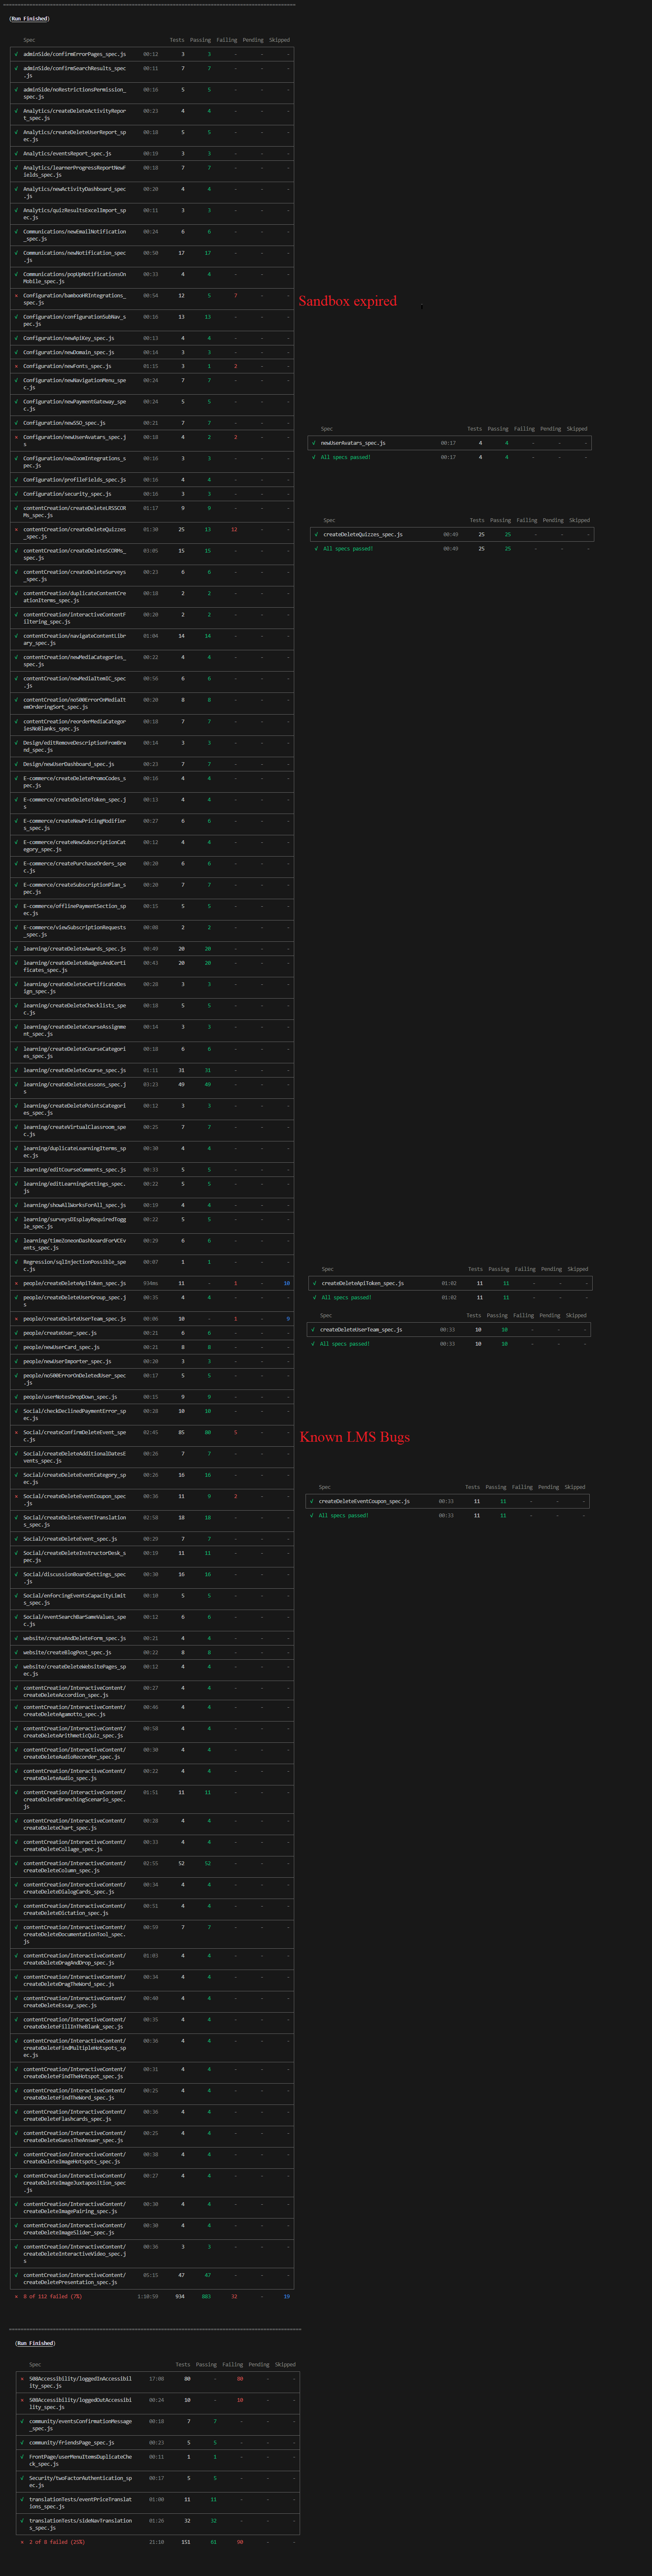This screenshot has width=652, height=2576.
Task: Select failed contentCreation/createDeleteQuizzes_spec.js main row
Action: 152,533
